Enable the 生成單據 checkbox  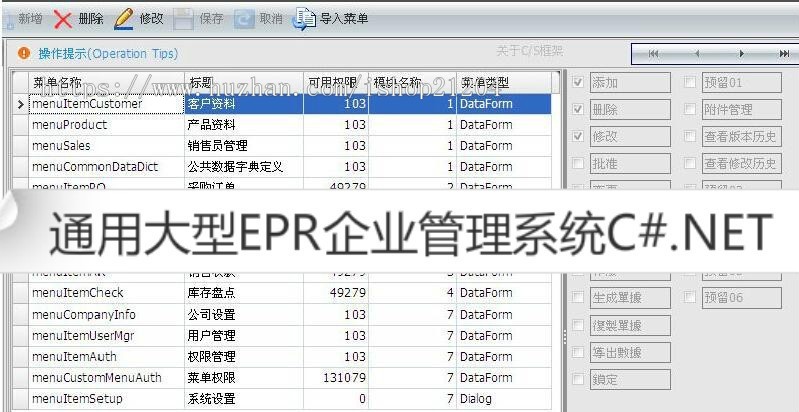point(578,297)
